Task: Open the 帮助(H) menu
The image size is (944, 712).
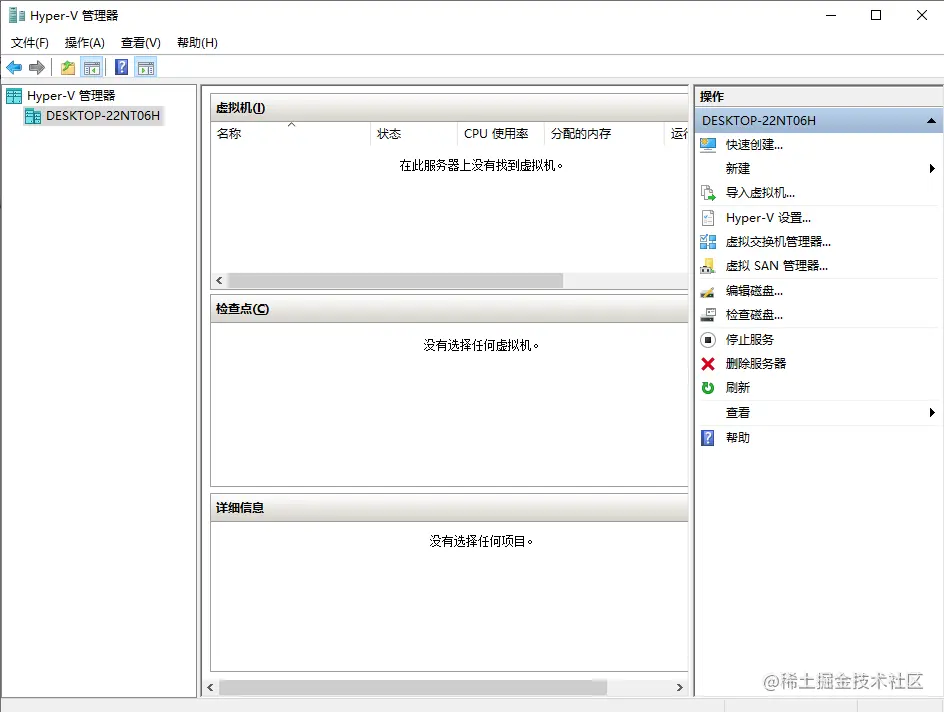Action: pos(197,43)
